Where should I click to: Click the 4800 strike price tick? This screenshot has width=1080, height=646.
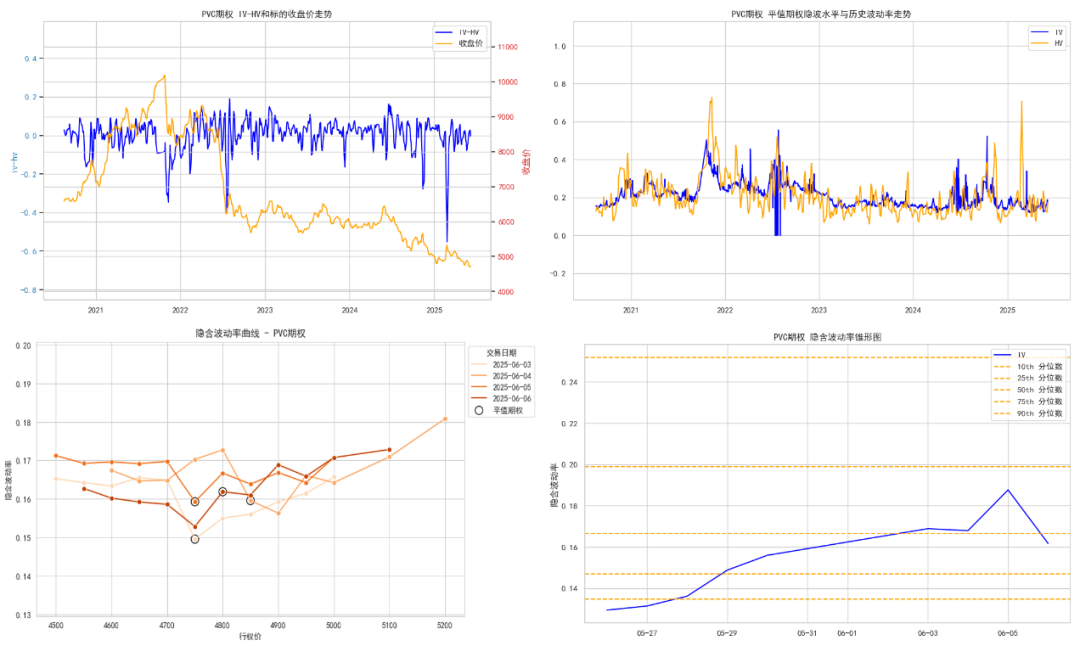tap(222, 625)
